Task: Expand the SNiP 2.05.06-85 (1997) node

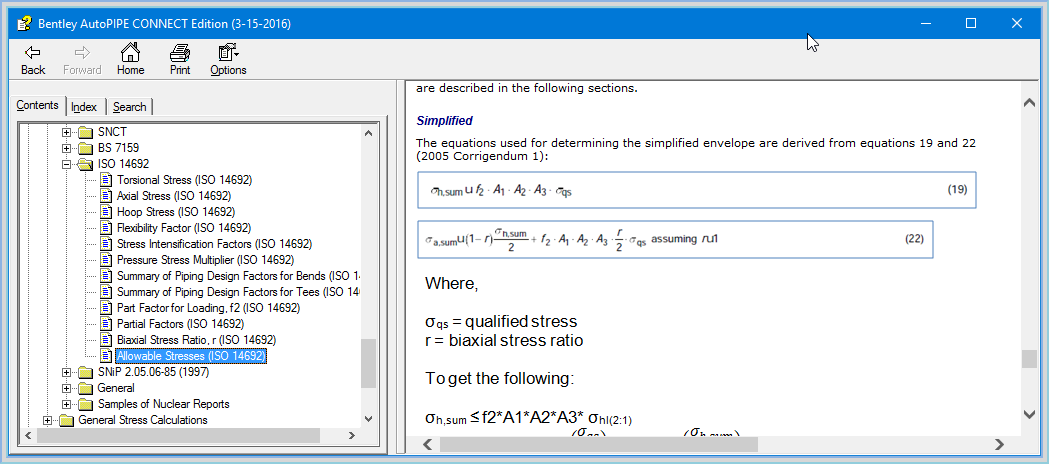Action: point(66,372)
